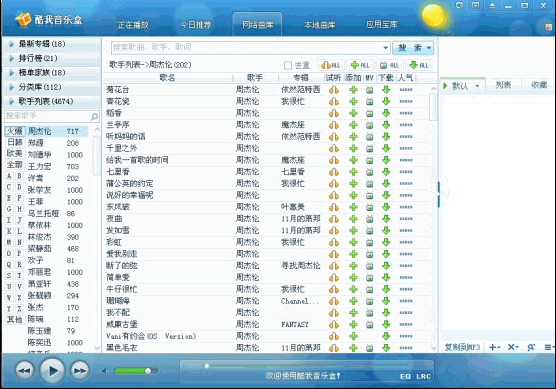The height and width of the screenshot is (389, 556).
Task: Expand the 最新专辑 (18) section
Action: click(51, 44)
